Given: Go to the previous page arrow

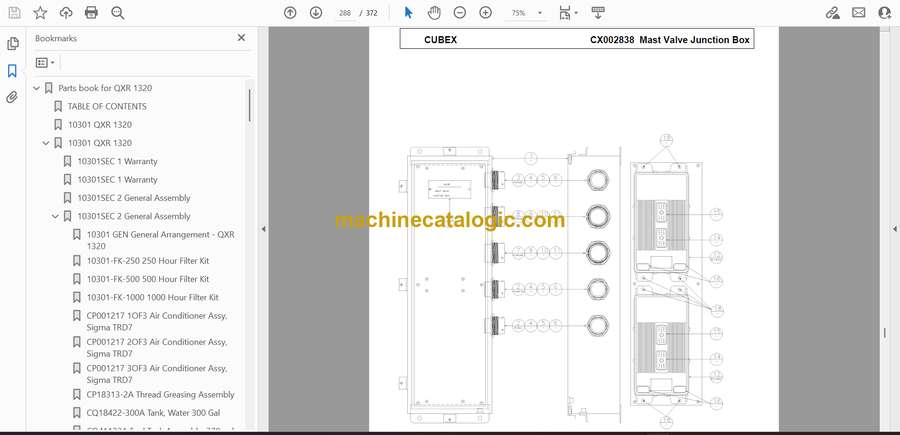Looking at the screenshot, I should click(x=290, y=13).
